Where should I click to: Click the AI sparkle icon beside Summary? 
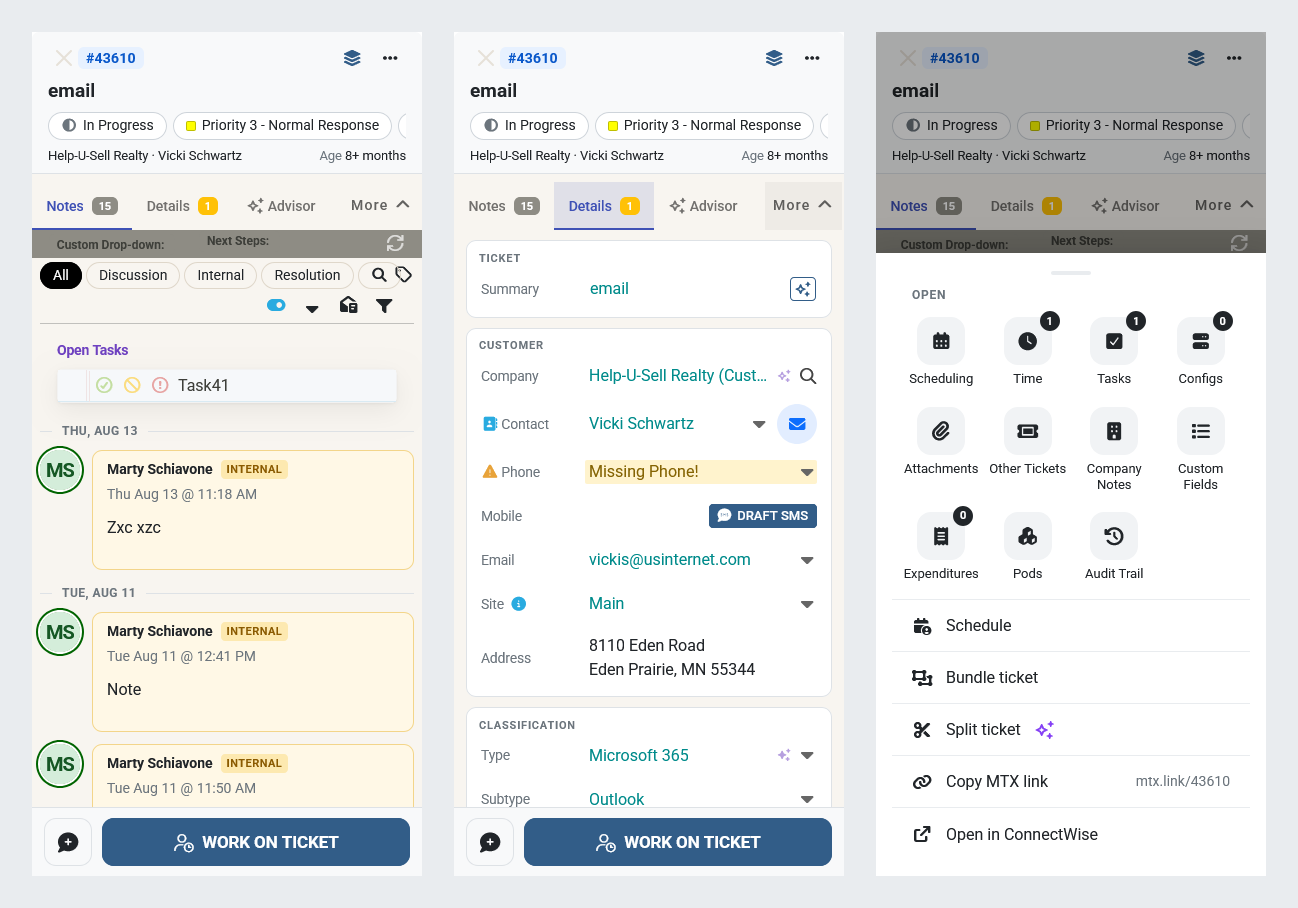[x=802, y=289]
